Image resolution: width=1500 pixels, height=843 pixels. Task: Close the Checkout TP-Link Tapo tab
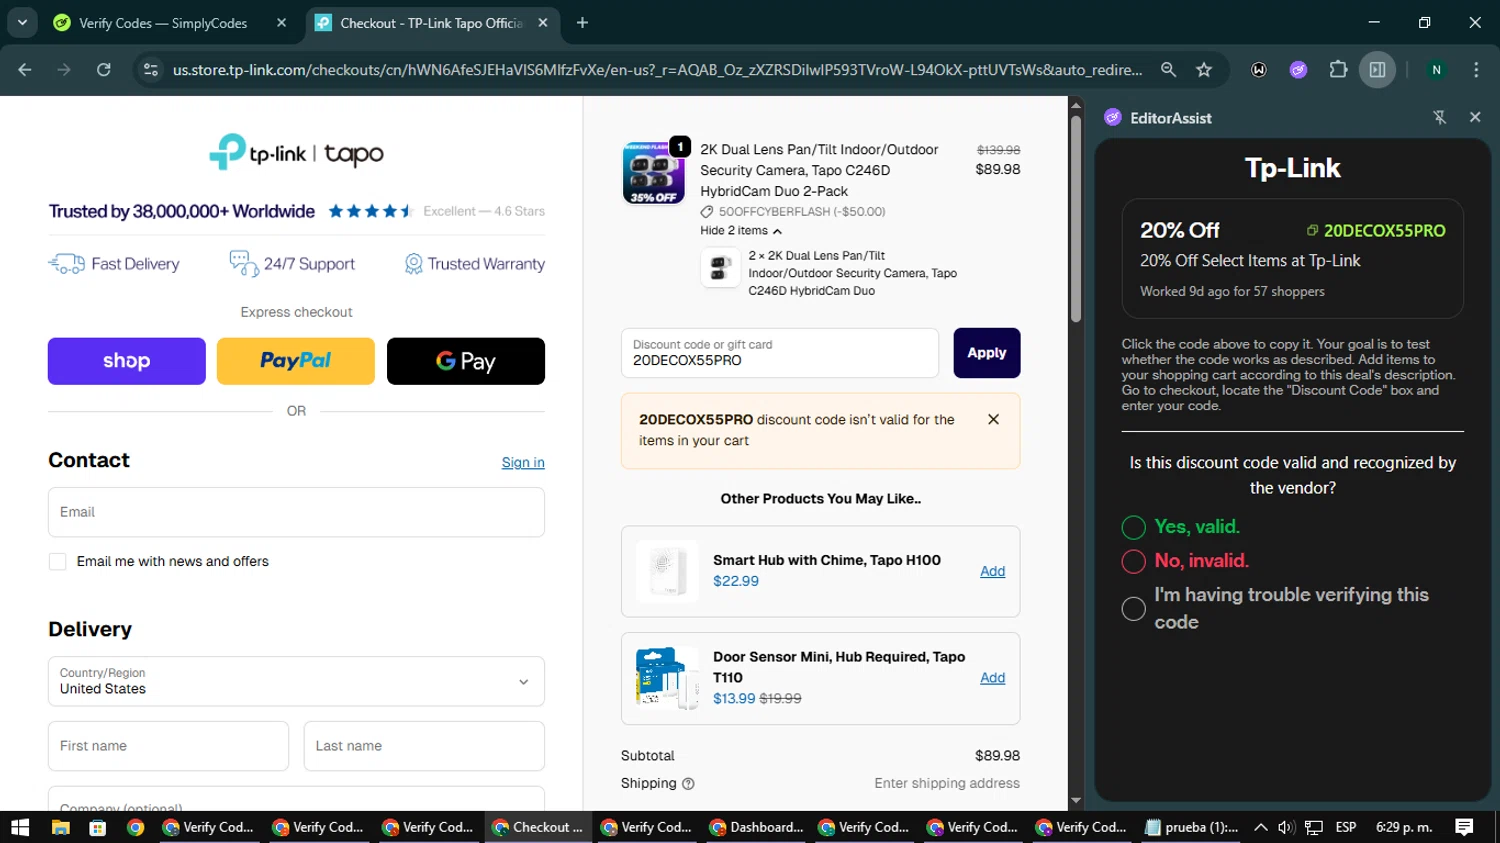pyautogui.click(x=543, y=23)
